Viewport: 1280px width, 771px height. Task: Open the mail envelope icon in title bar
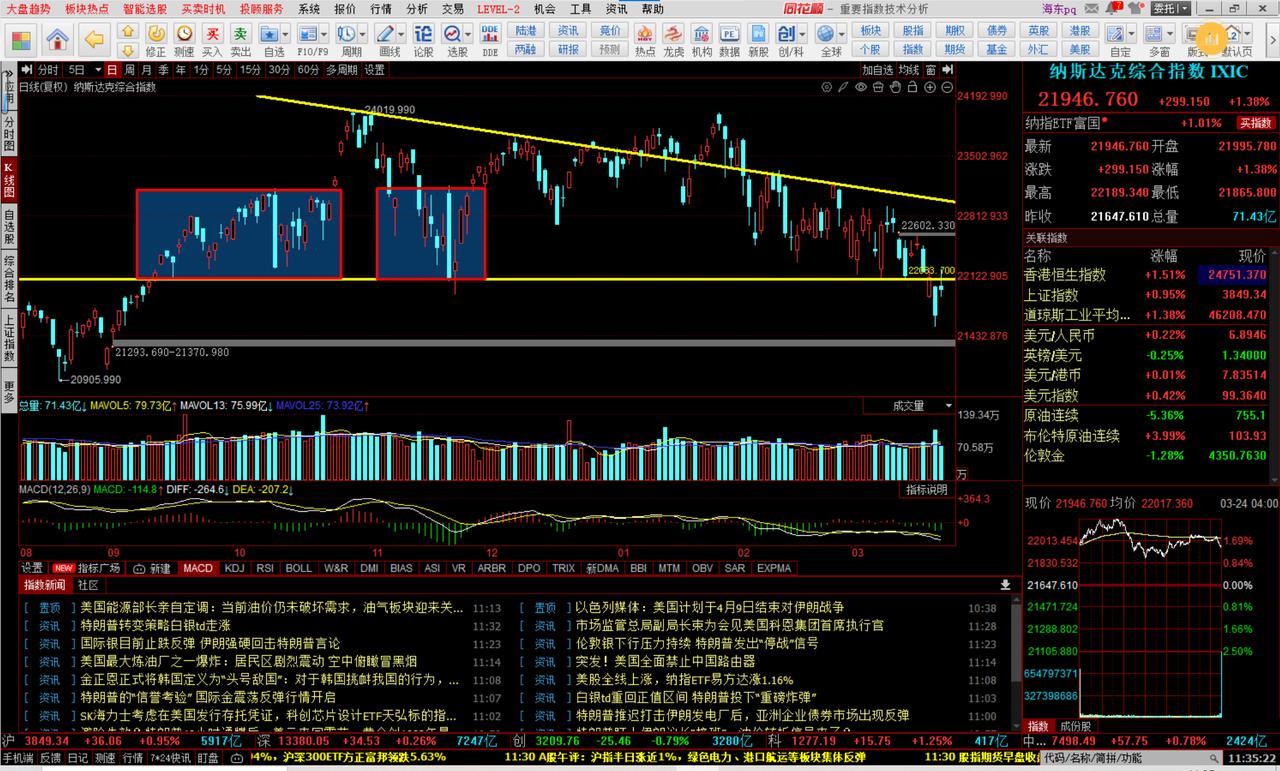click(1090, 8)
